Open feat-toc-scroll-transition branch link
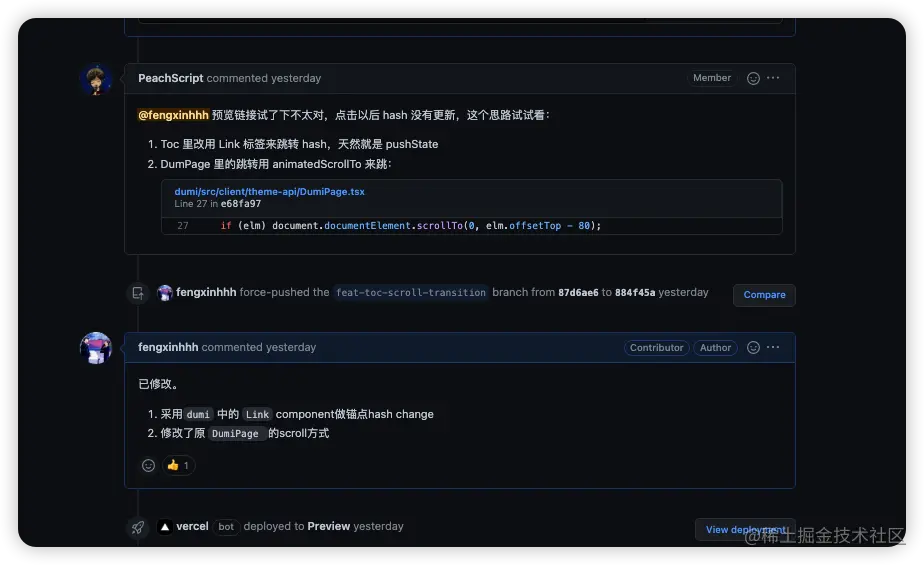Screen dimensions: 924x565 [x=411, y=293]
